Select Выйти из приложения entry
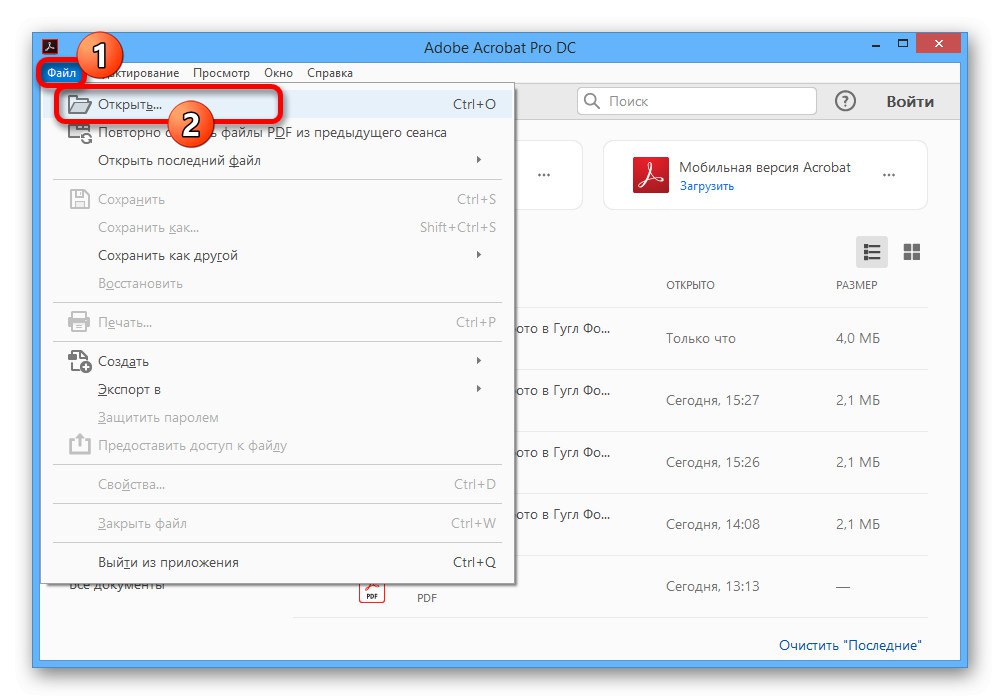The image size is (1000, 700). [x=277, y=562]
